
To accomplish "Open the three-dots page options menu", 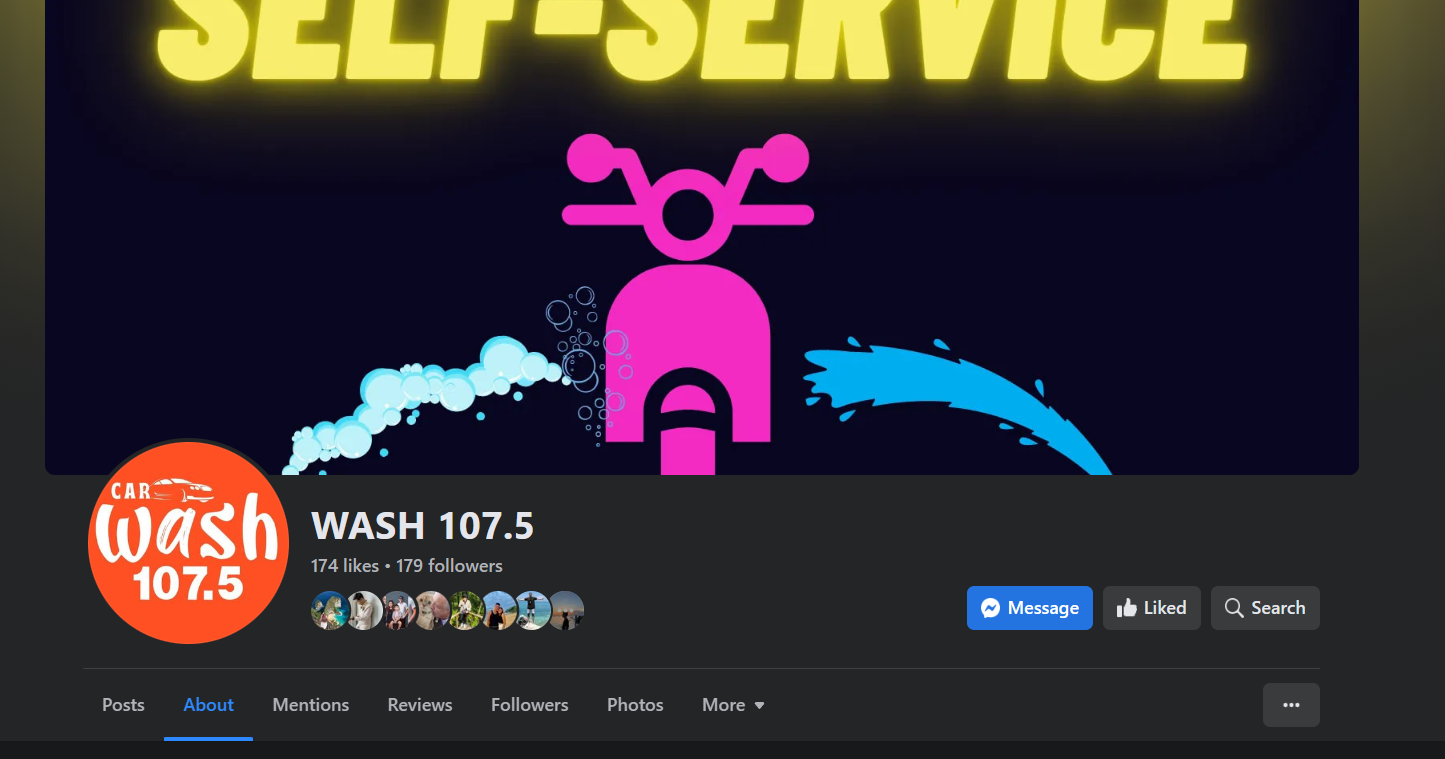I will 1291,705.
